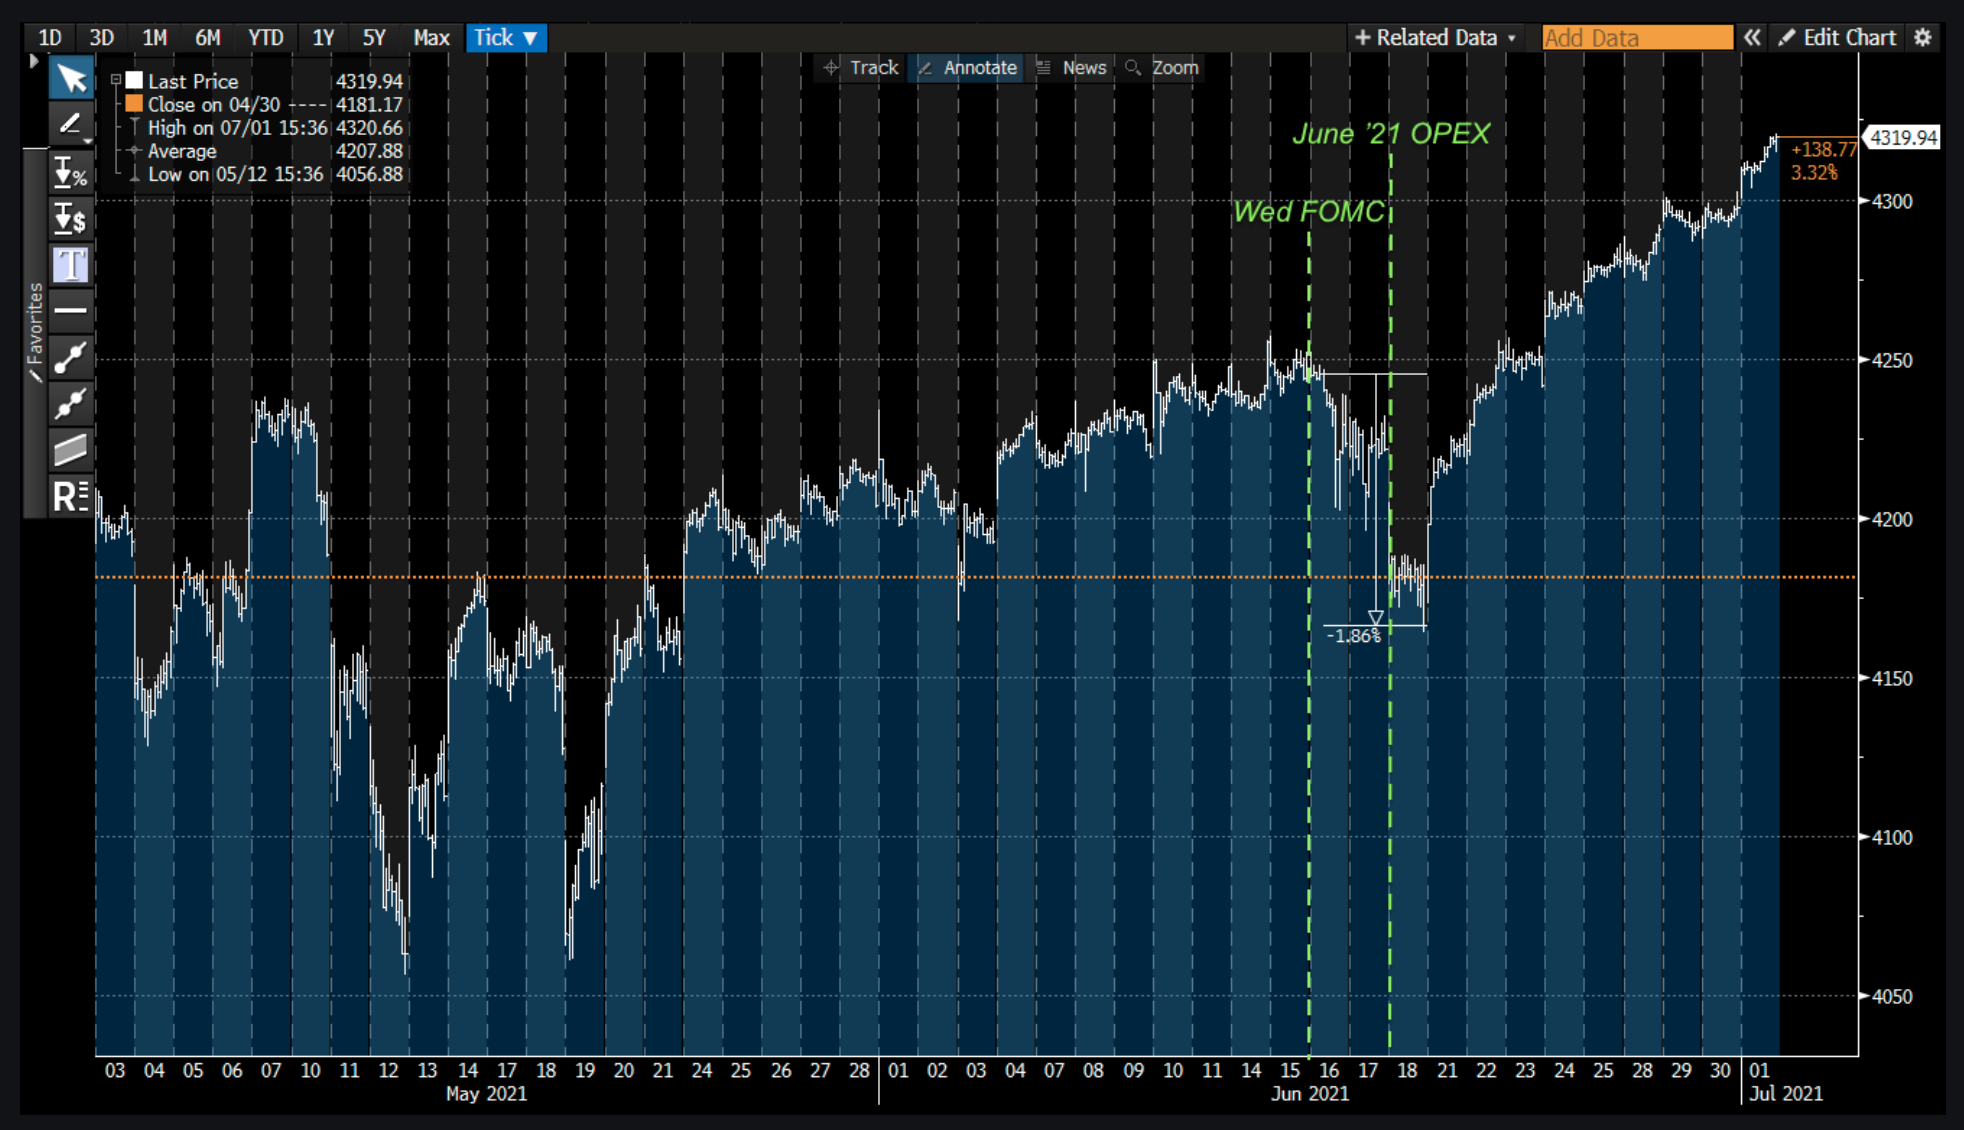Select the horizontal line tool
Viewport: 1964px width, 1130px height.
(x=71, y=311)
